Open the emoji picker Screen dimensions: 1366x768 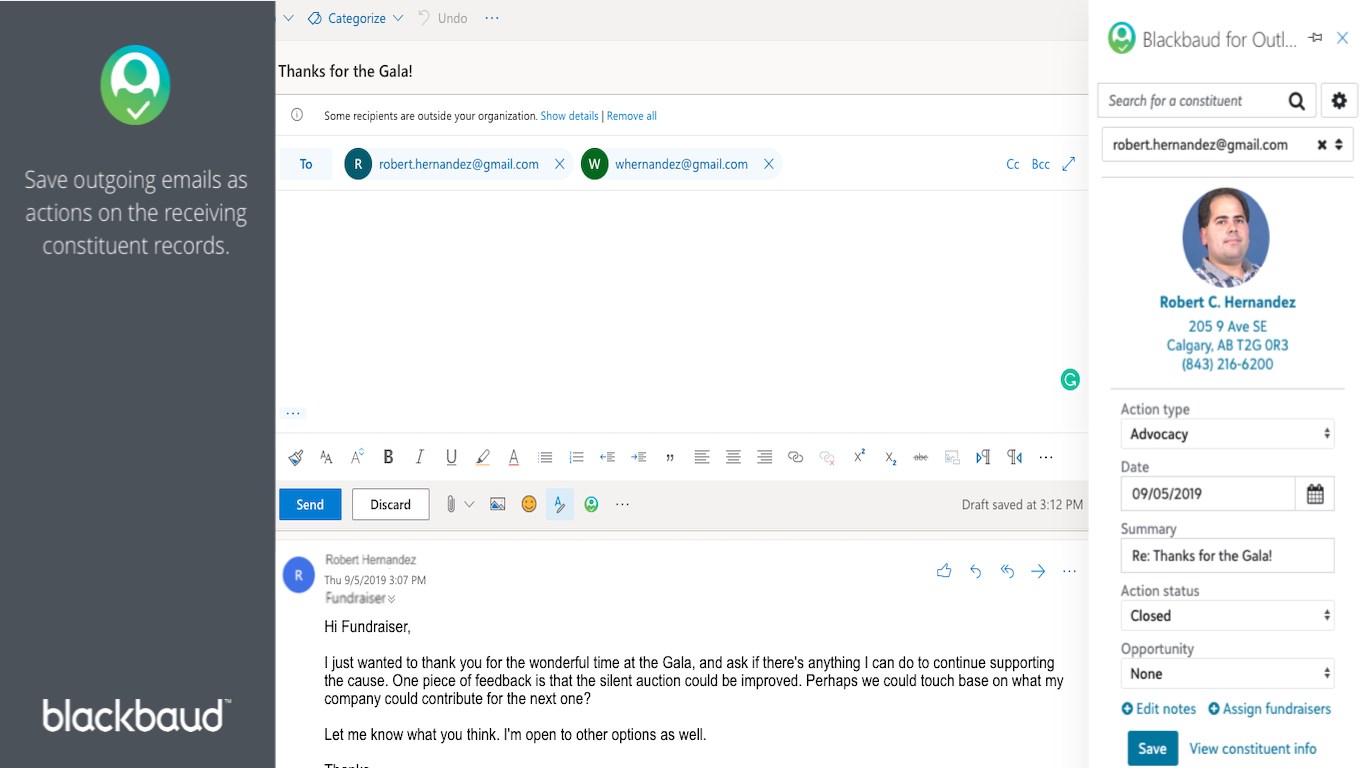(529, 504)
